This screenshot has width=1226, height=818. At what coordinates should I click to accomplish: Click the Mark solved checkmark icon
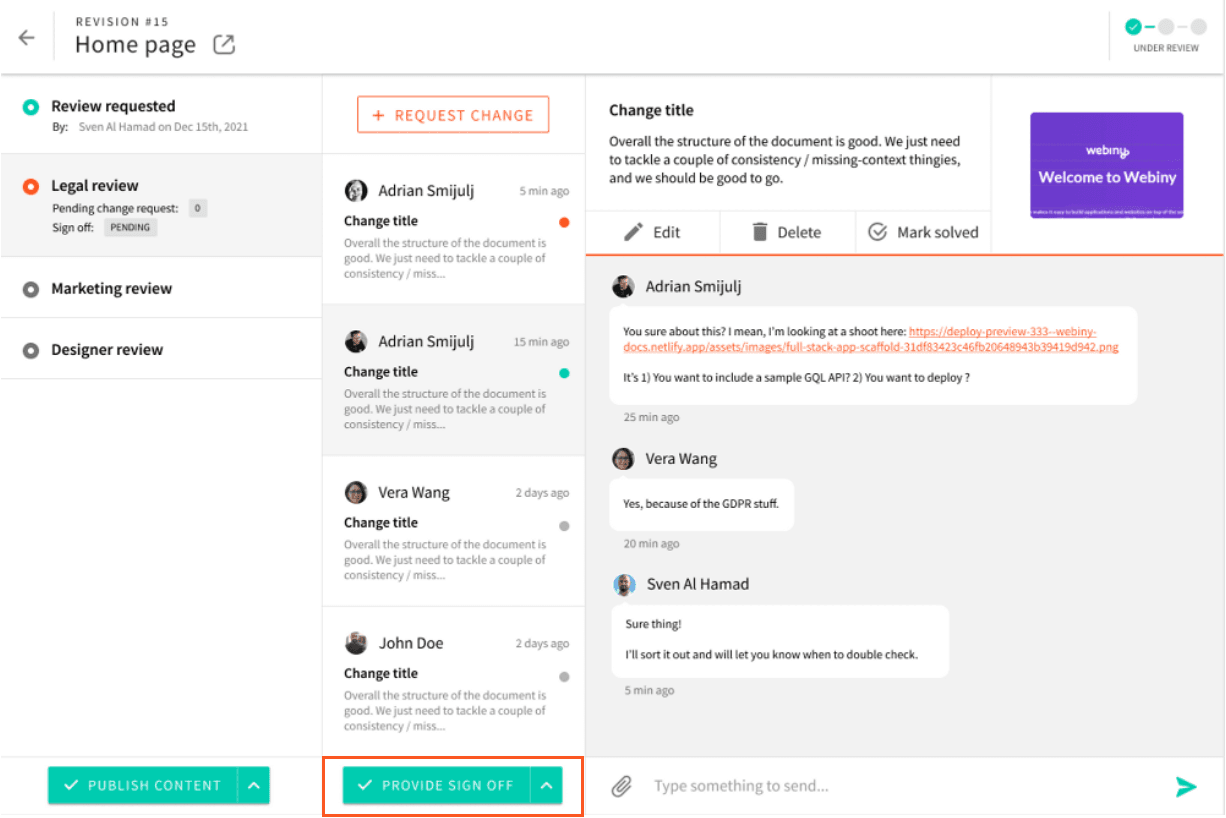point(878,232)
